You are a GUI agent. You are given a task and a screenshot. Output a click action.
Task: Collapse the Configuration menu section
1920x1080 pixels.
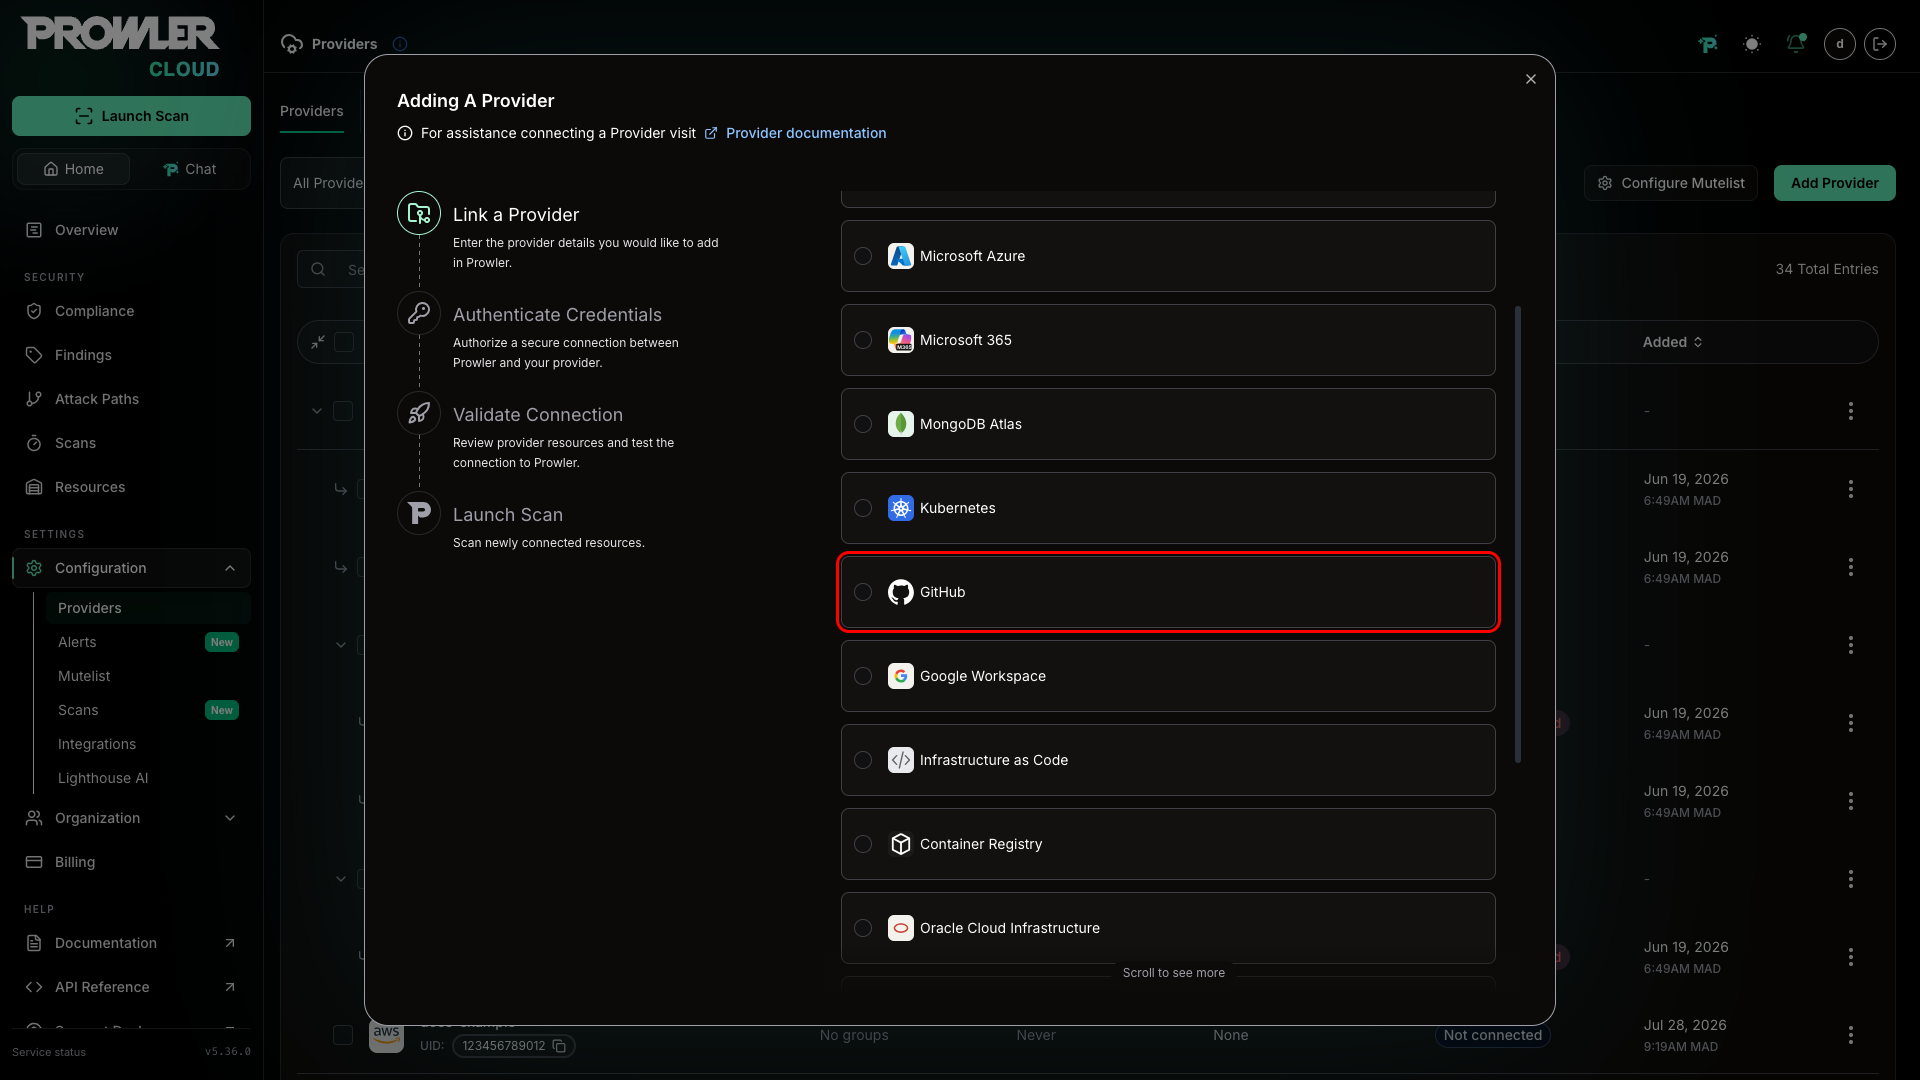click(131, 568)
